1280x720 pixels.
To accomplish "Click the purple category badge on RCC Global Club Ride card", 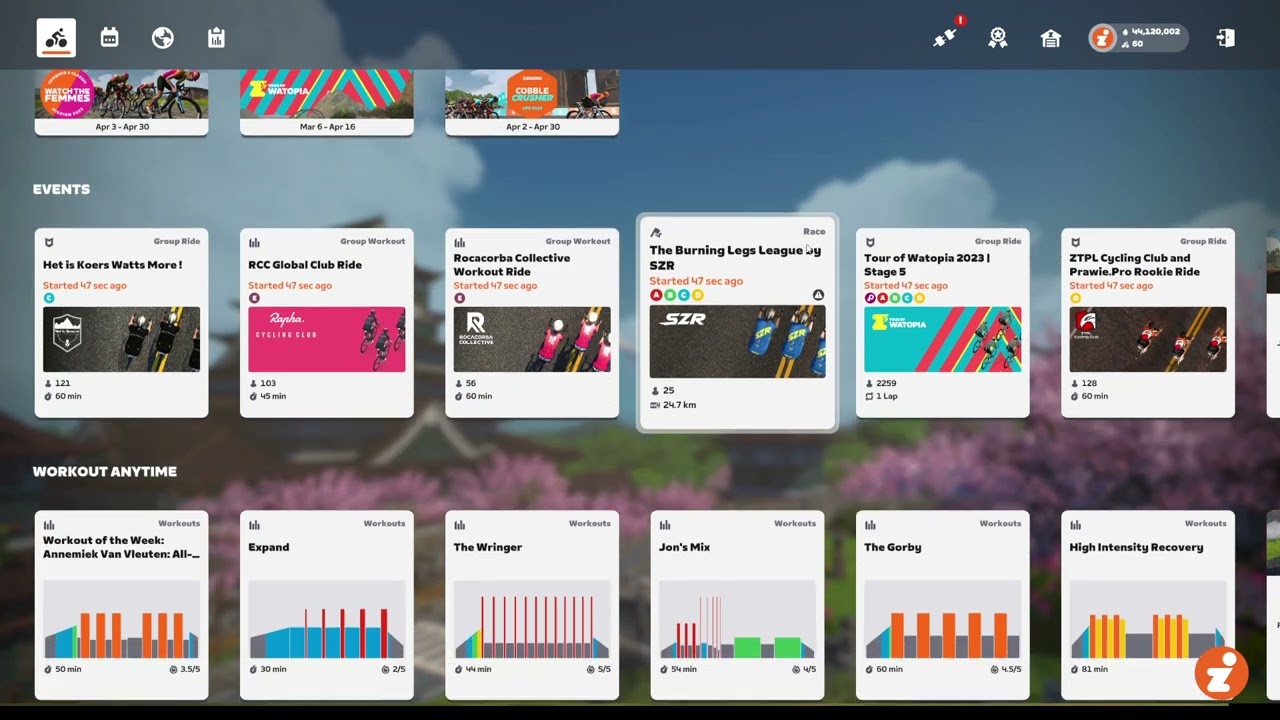I will (254, 298).
